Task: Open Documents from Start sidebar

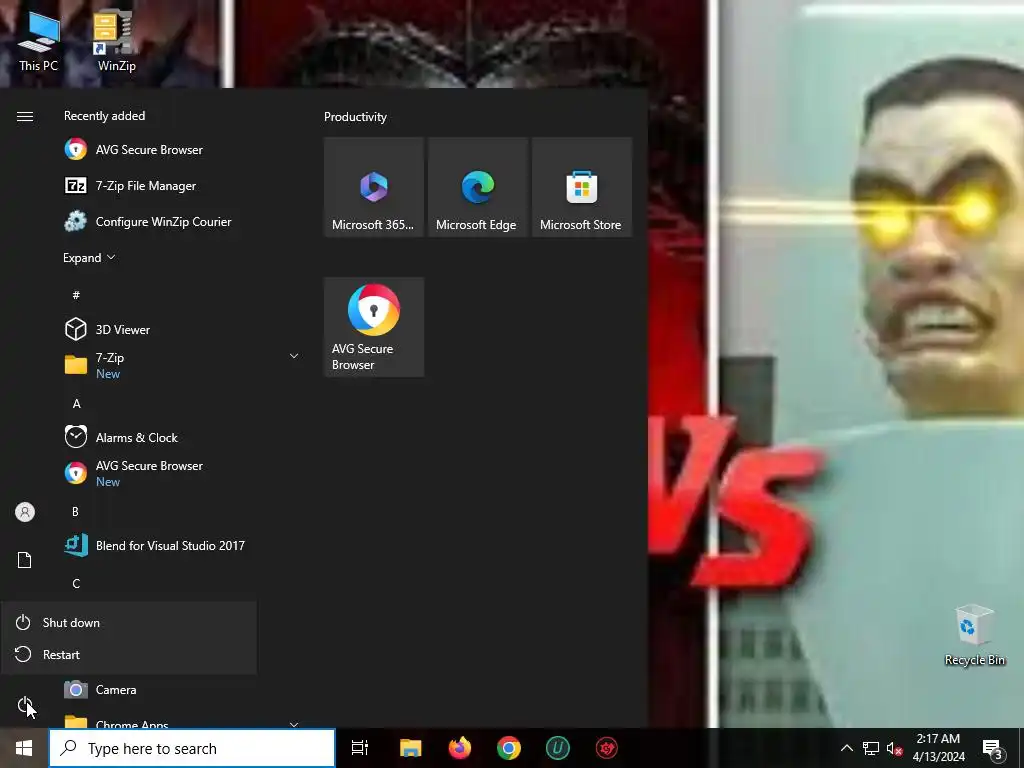Action: (x=25, y=560)
